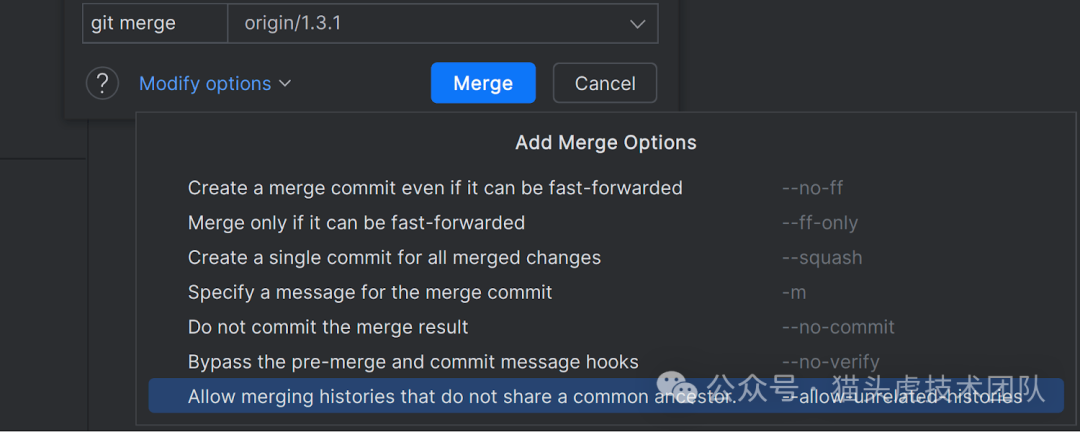Click the --no-ff flag text
This screenshot has width=1080, height=432.
tap(812, 188)
